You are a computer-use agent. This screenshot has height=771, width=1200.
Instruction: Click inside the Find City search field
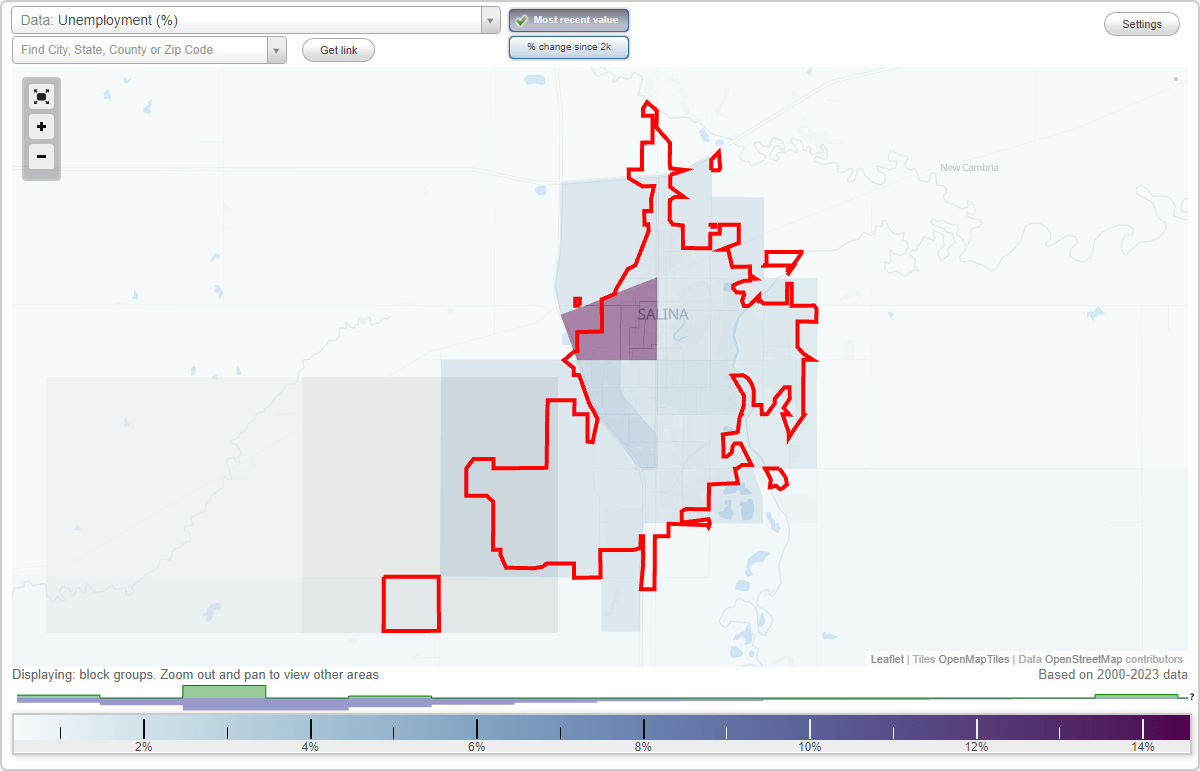click(x=140, y=49)
